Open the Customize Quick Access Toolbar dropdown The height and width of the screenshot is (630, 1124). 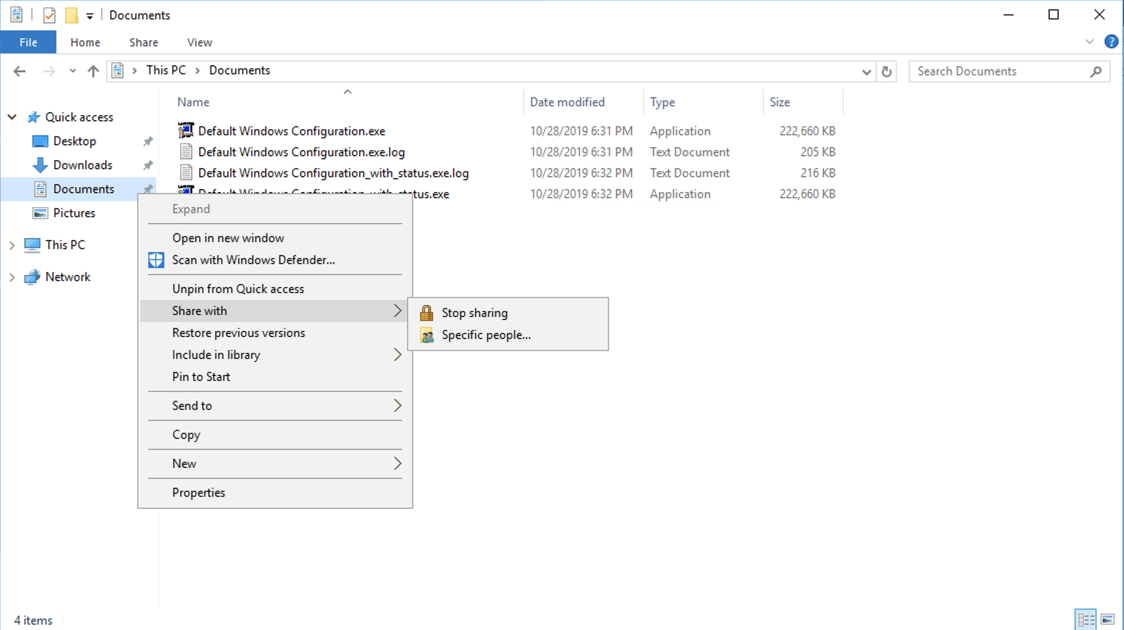(x=90, y=15)
